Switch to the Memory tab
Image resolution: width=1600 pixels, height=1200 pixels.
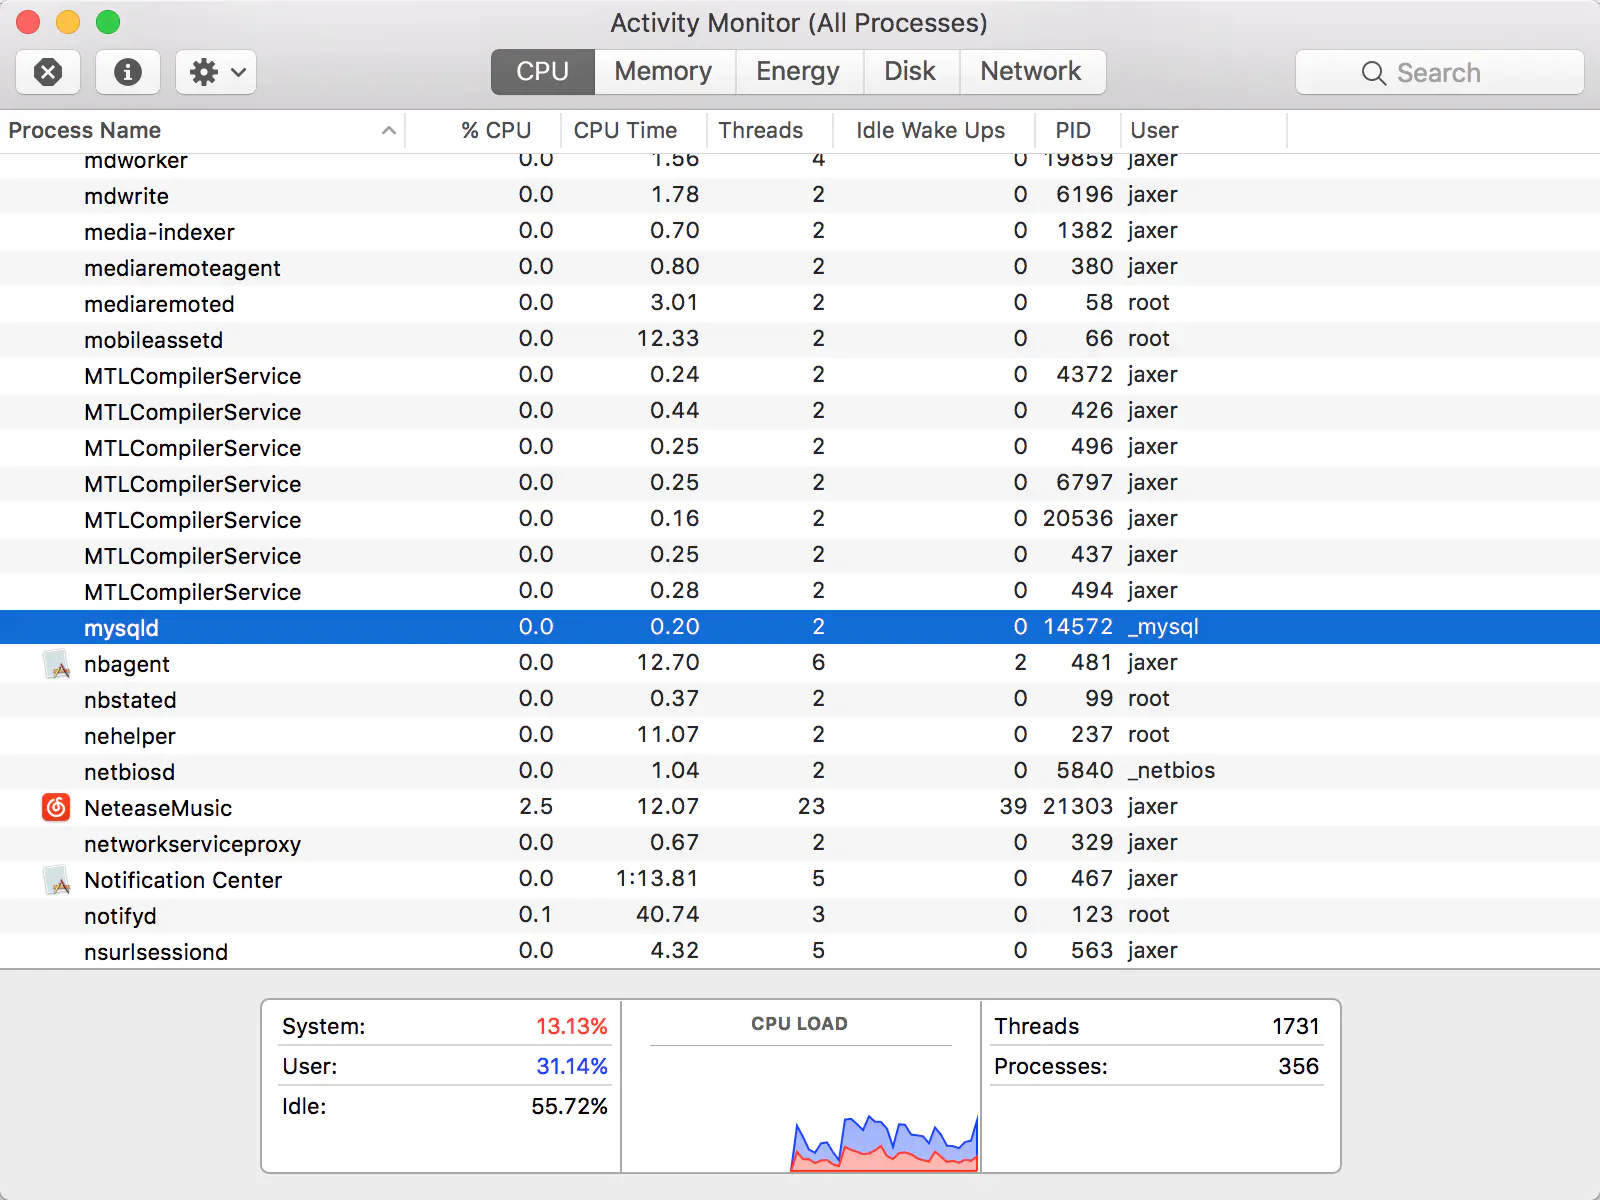click(663, 72)
